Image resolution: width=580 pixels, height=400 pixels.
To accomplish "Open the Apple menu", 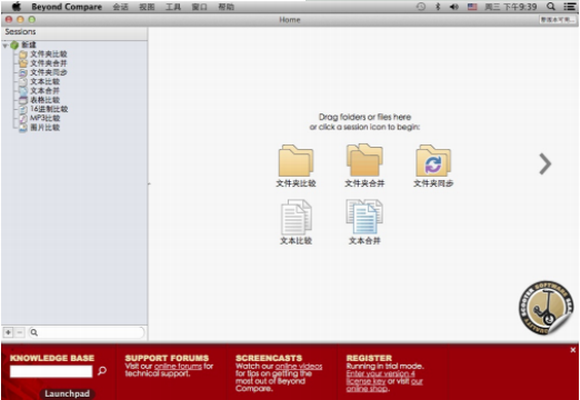I will tap(16, 6).
